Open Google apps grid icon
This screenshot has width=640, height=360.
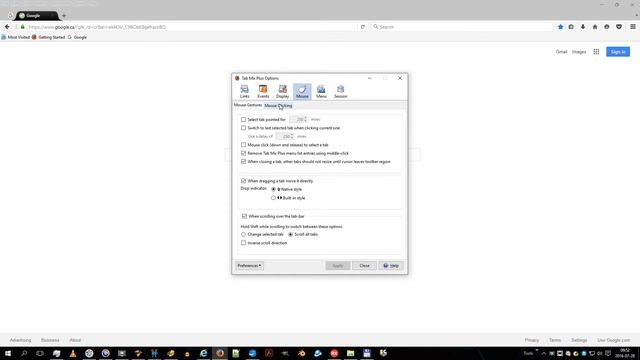click(x=596, y=52)
